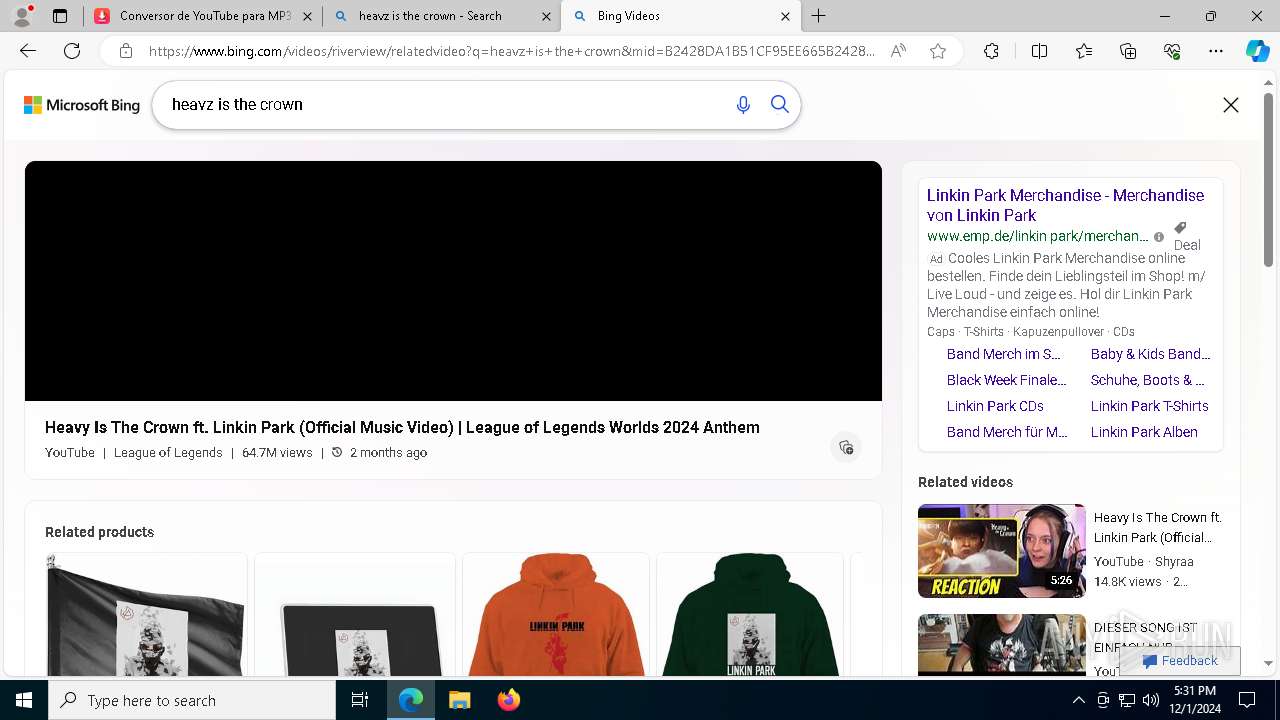Image resolution: width=1280 pixels, height=720 pixels.
Task: Click the taskbar search box
Action: point(192,700)
